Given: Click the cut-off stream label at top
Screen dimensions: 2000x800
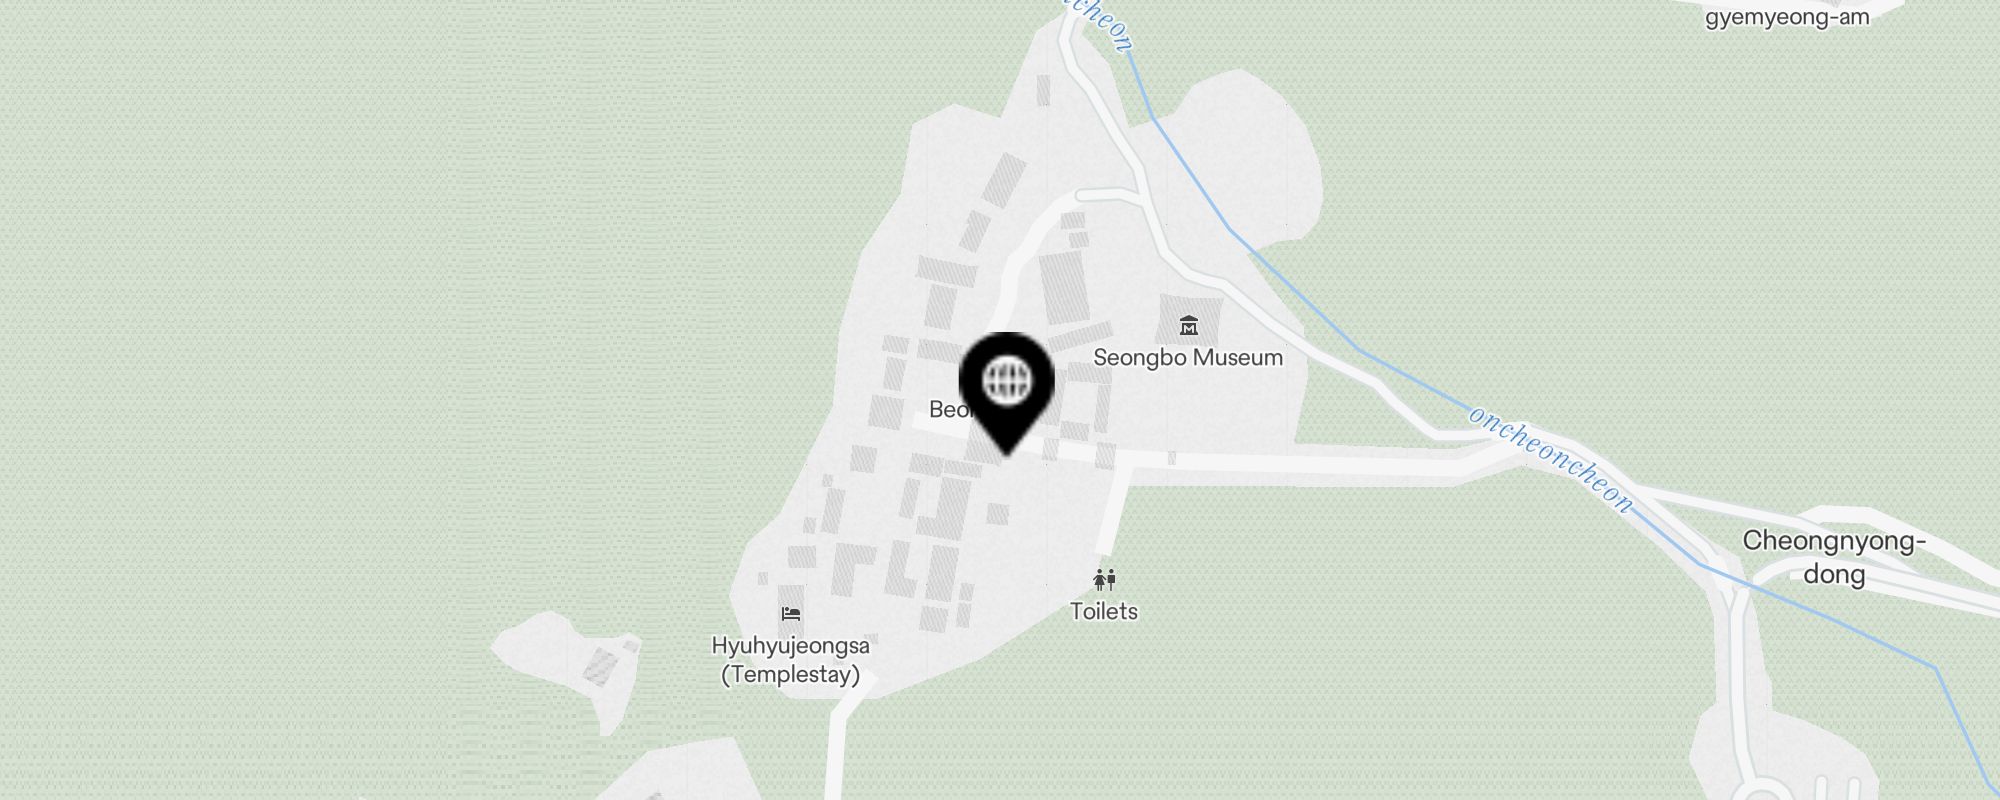Looking at the screenshot, I should pos(1098,22).
